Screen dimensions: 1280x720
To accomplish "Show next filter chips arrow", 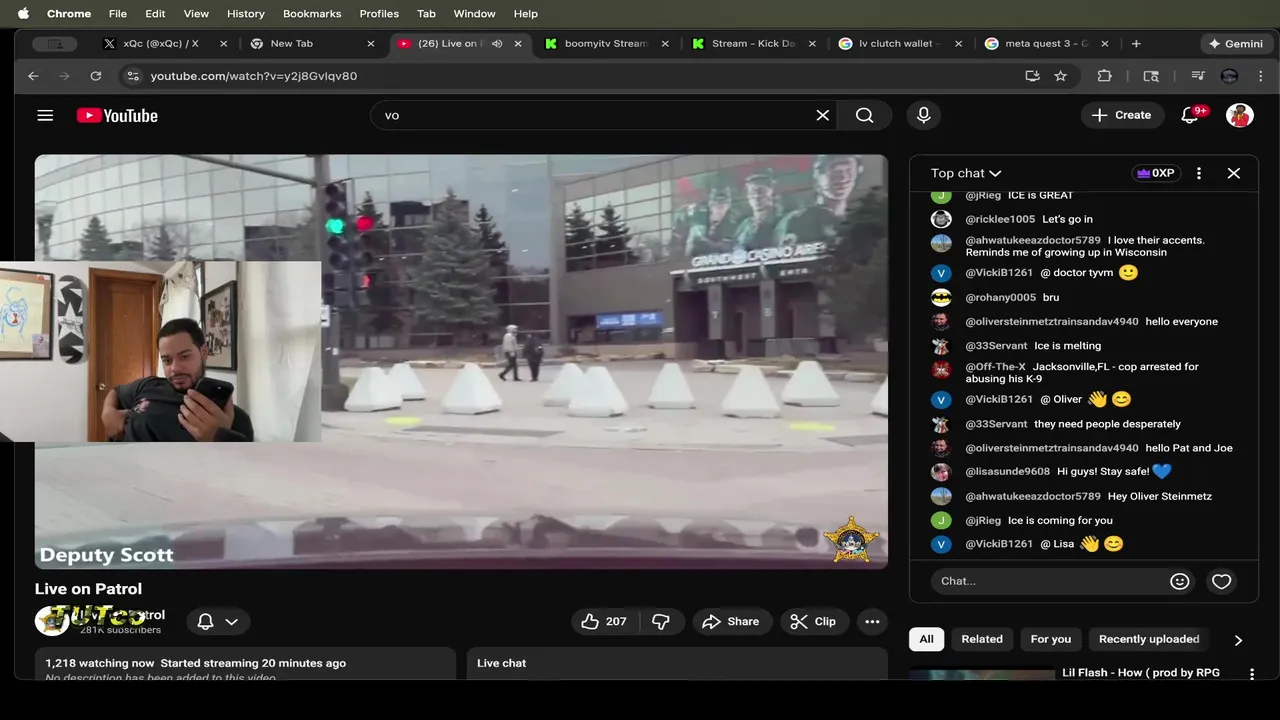I will 1238,640.
